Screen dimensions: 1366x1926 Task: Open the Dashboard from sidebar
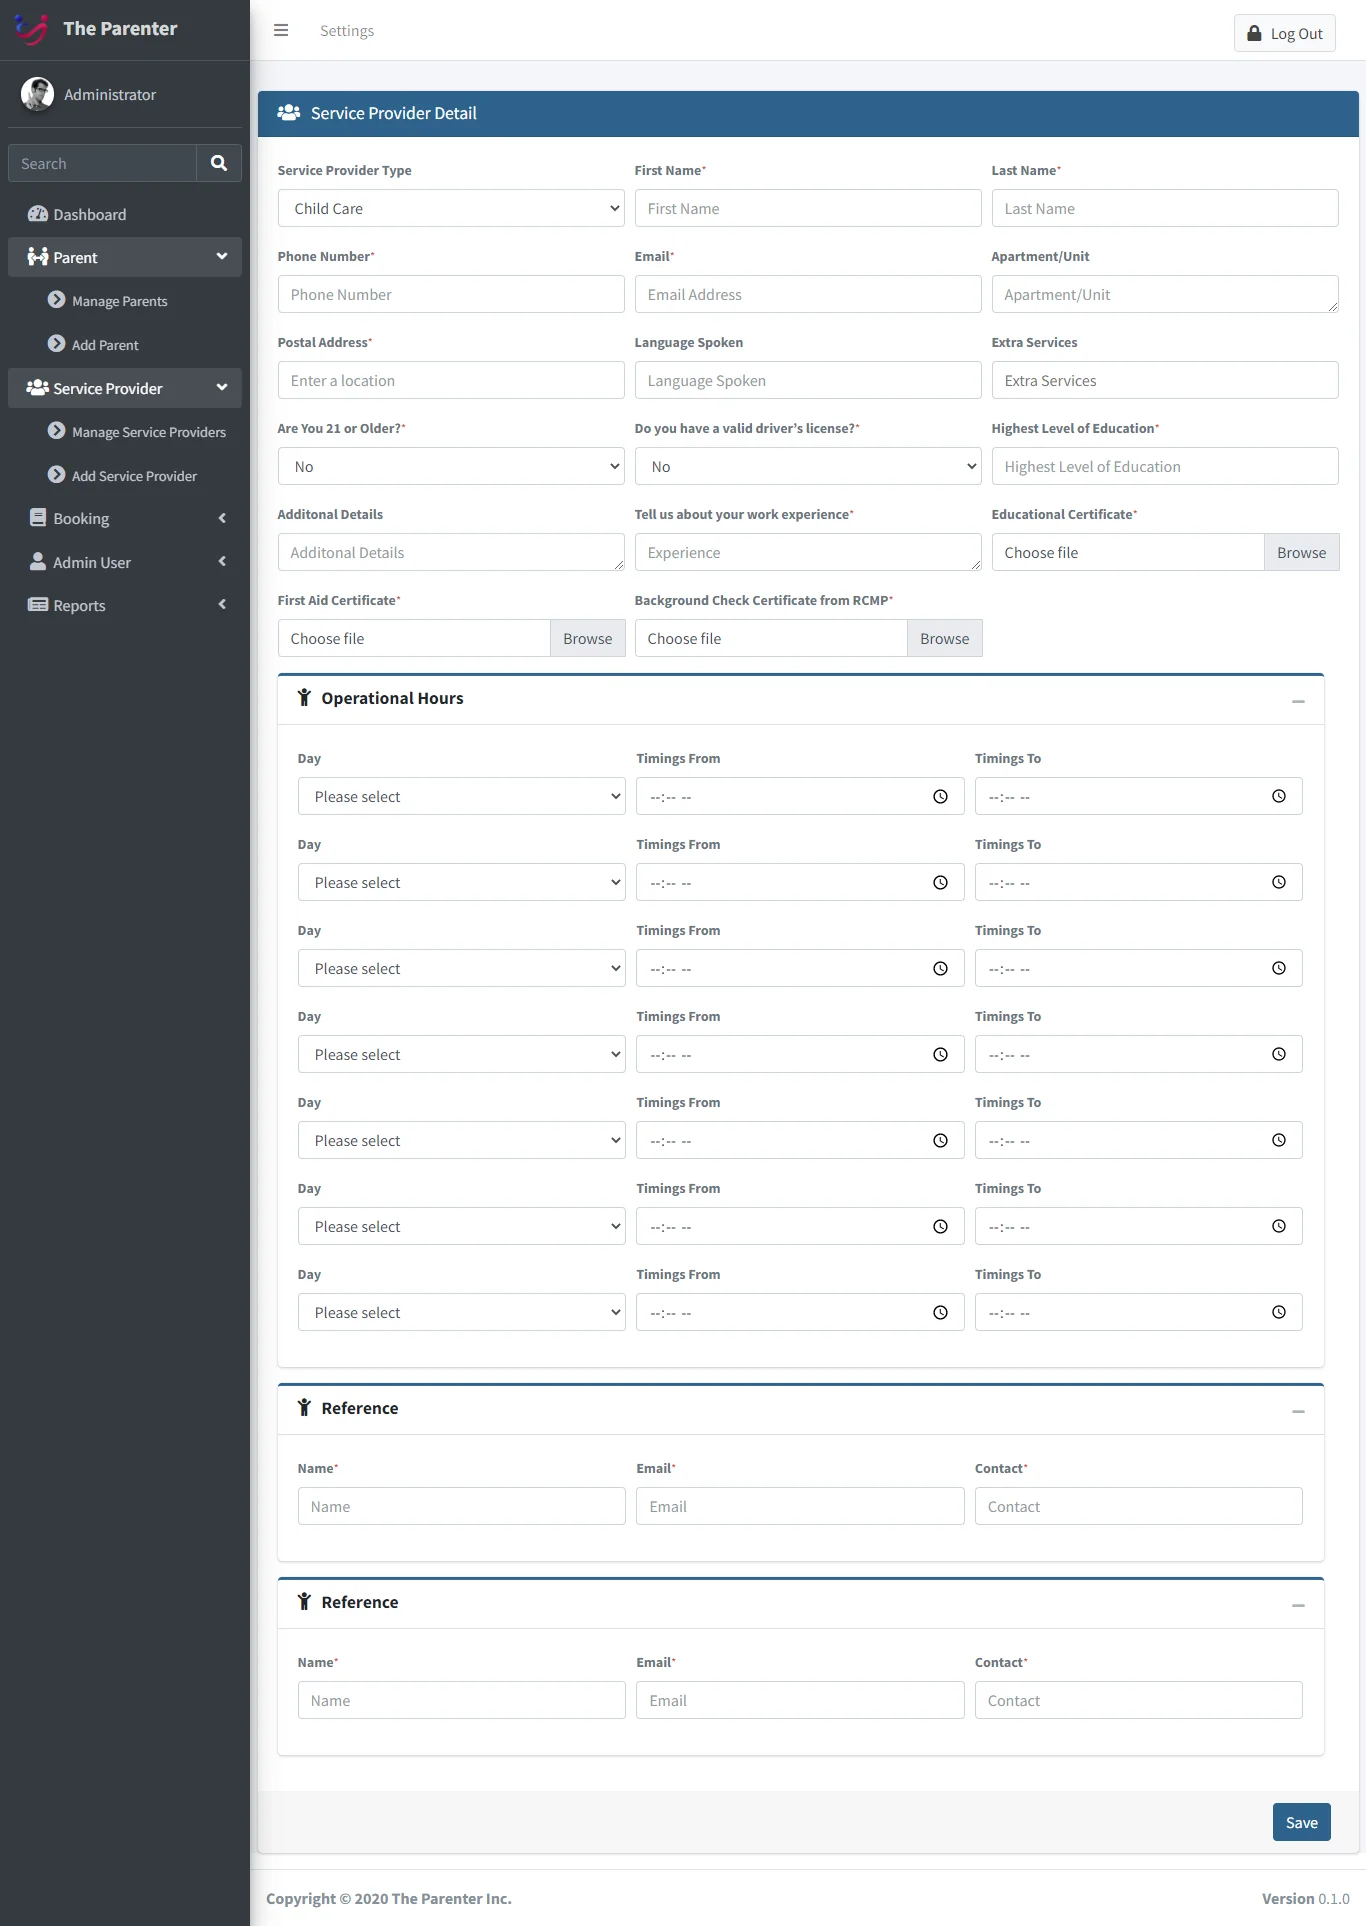[89, 215]
